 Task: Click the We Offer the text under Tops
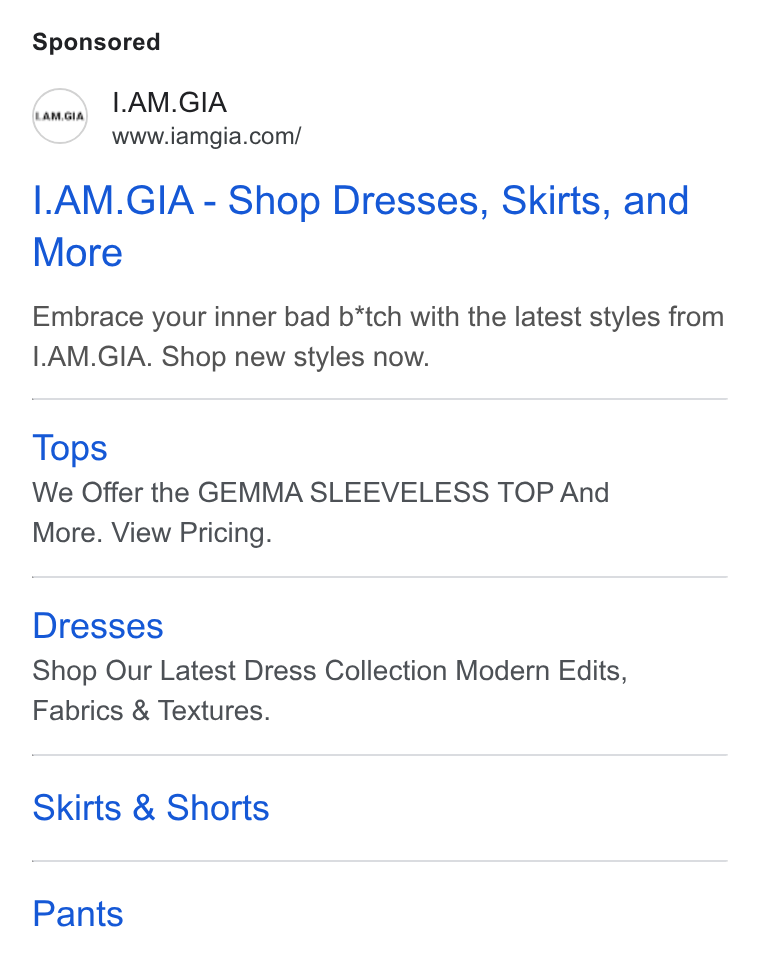(111, 492)
